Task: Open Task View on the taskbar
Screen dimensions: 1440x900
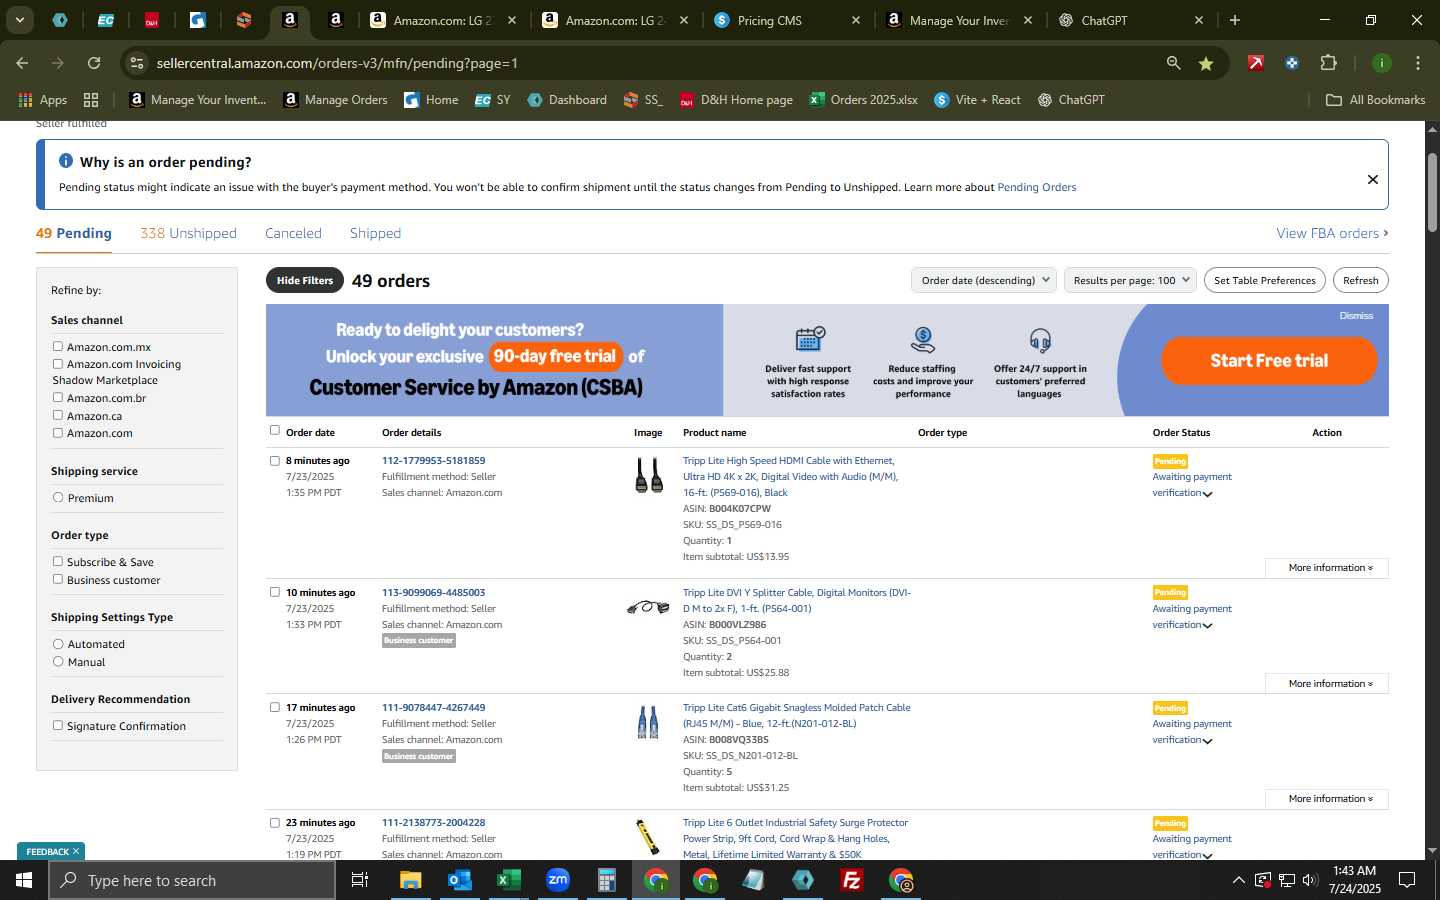Action: point(360,880)
